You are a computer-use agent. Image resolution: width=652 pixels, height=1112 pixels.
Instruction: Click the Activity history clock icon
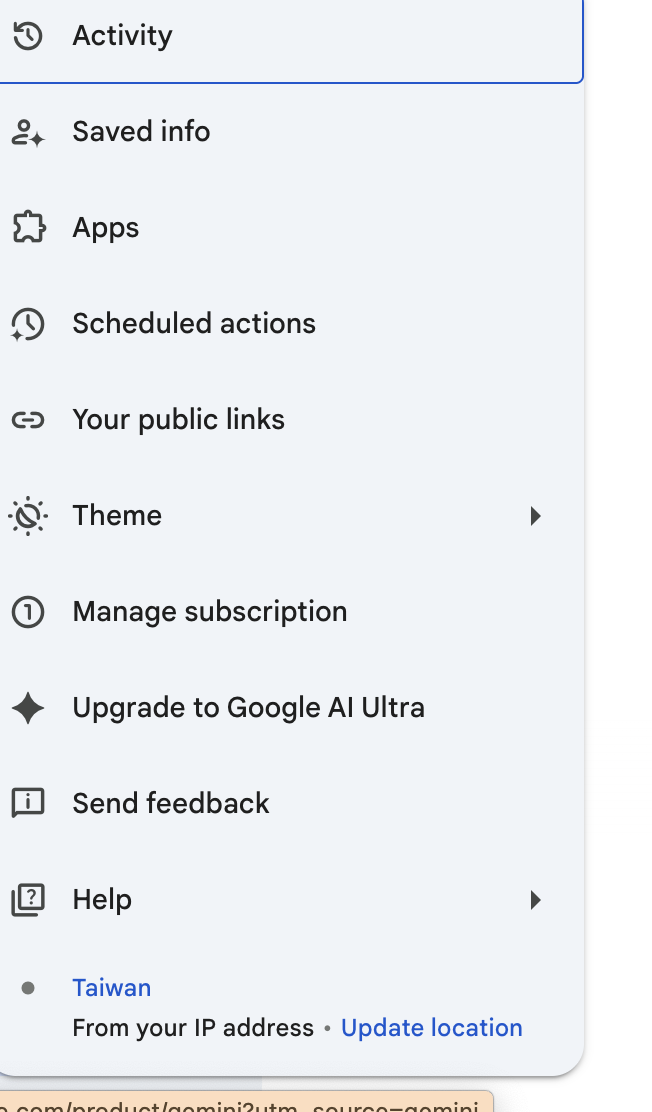click(28, 35)
